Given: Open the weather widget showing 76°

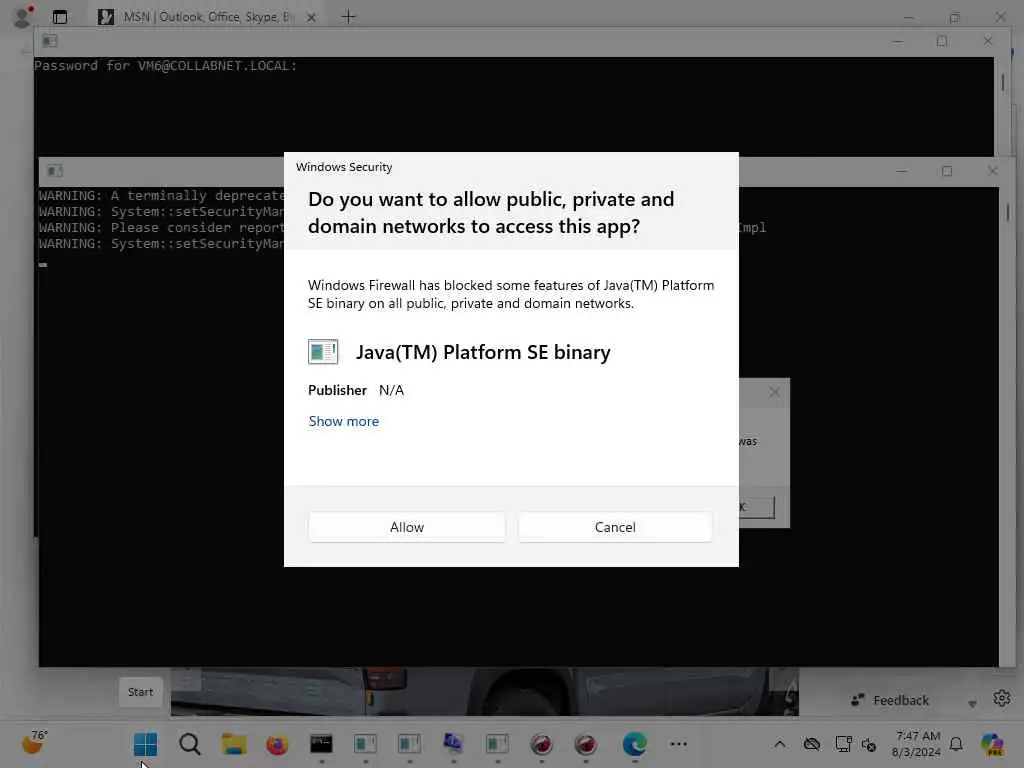Looking at the screenshot, I should click(33, 743).
